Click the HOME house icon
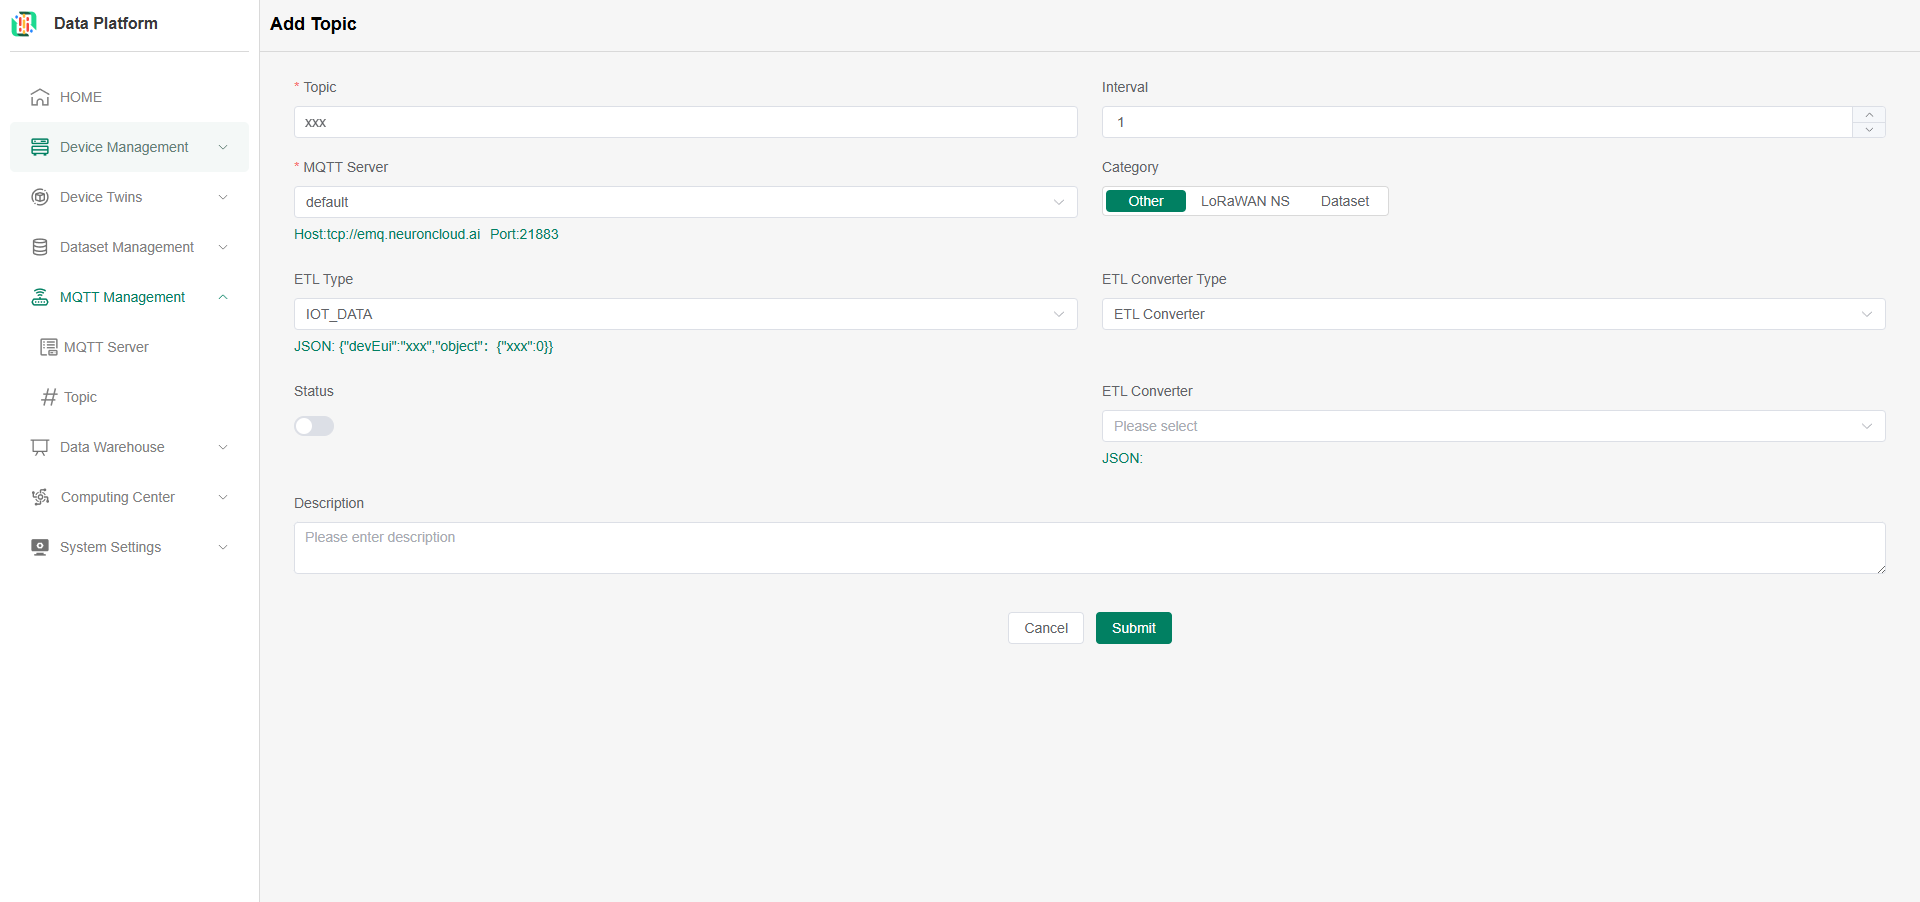Screen dimensions: 1920x902 click(40, 97)
